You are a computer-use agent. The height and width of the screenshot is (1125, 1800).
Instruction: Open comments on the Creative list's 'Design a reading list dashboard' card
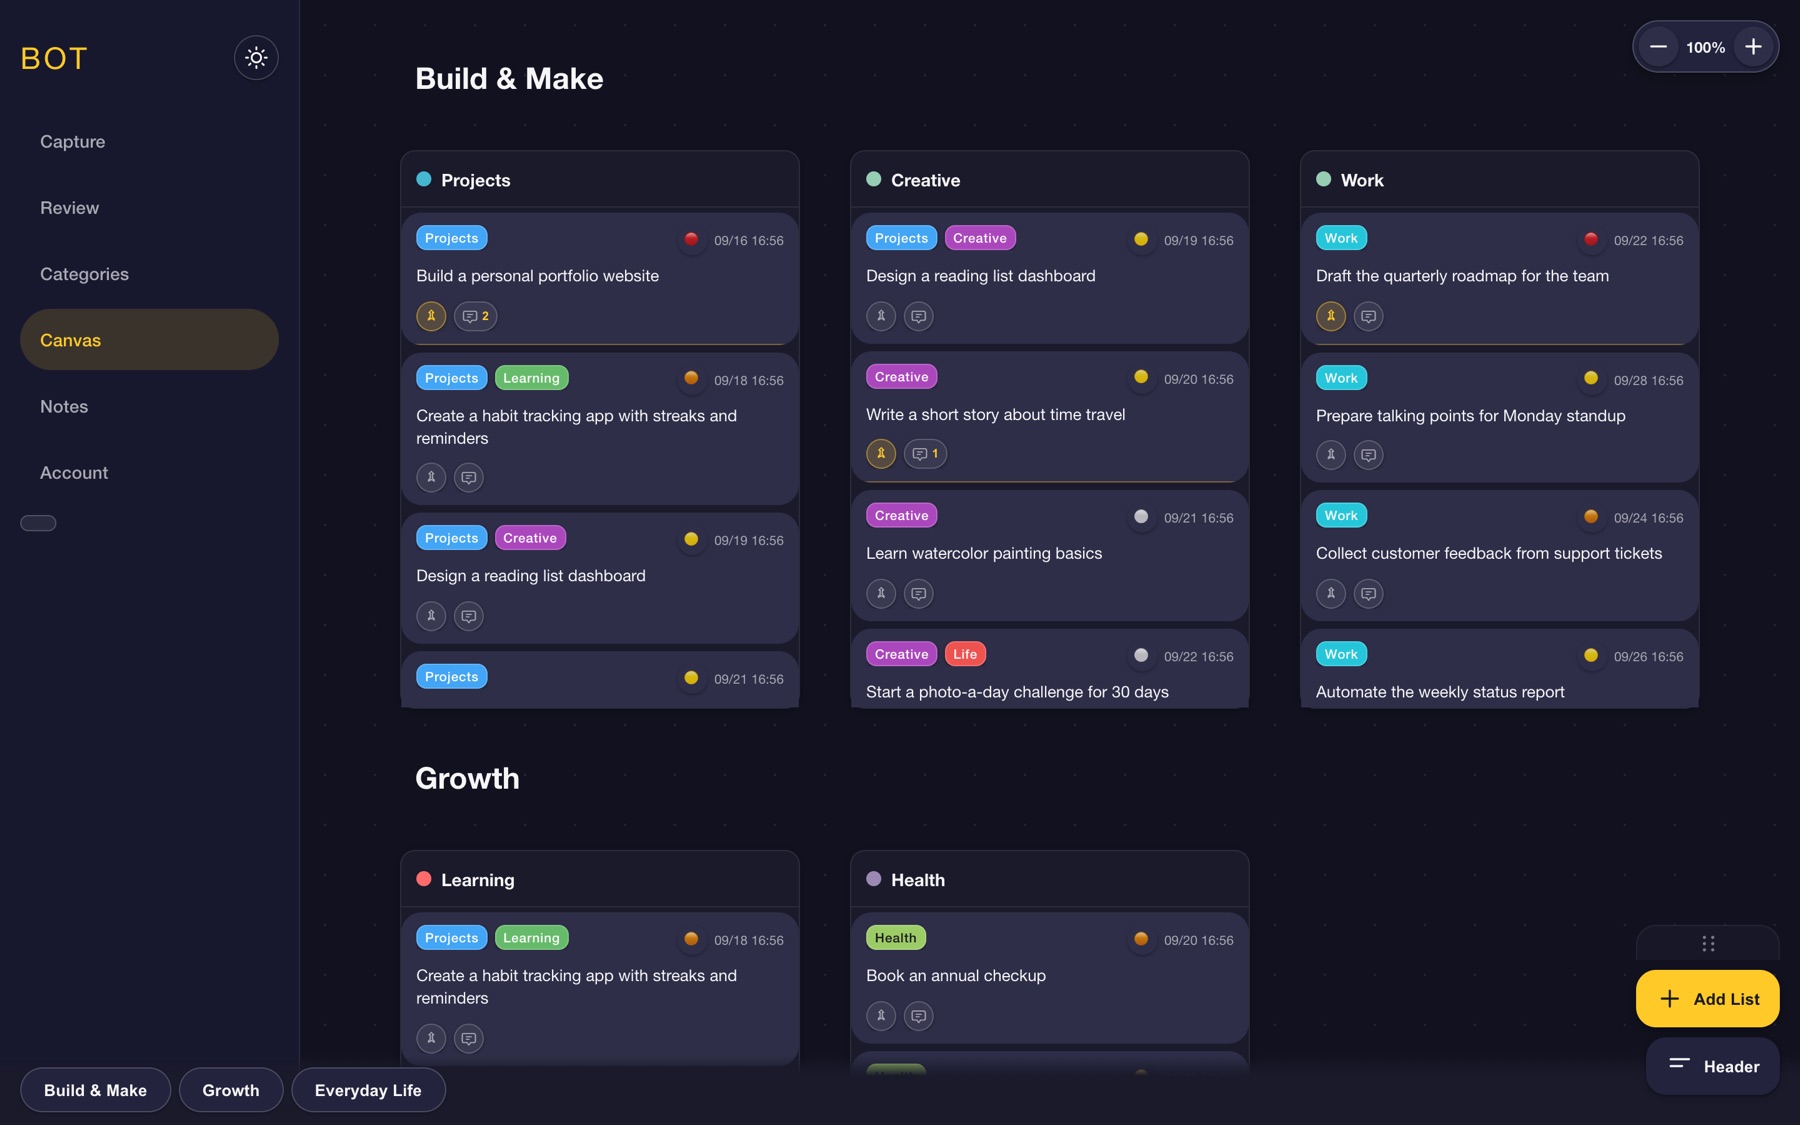click(919, 316)
